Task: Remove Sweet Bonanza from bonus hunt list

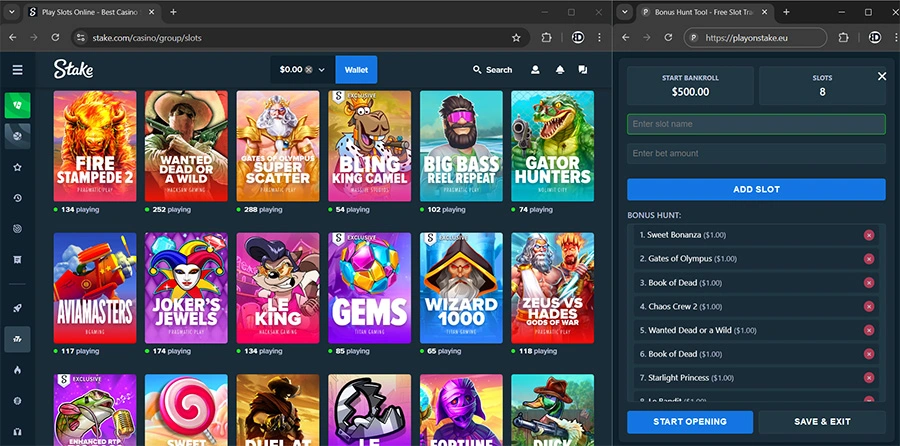Action: pyautogui.click(x=868, y=235)
